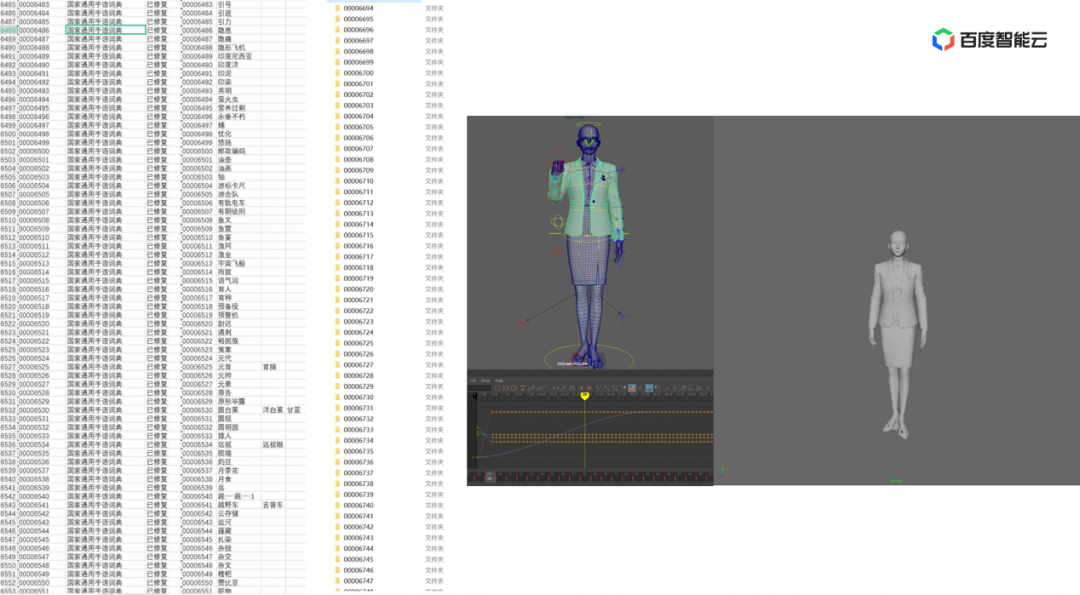
Task: Click folder icon of 00006714
Action: tap(338, 225)
